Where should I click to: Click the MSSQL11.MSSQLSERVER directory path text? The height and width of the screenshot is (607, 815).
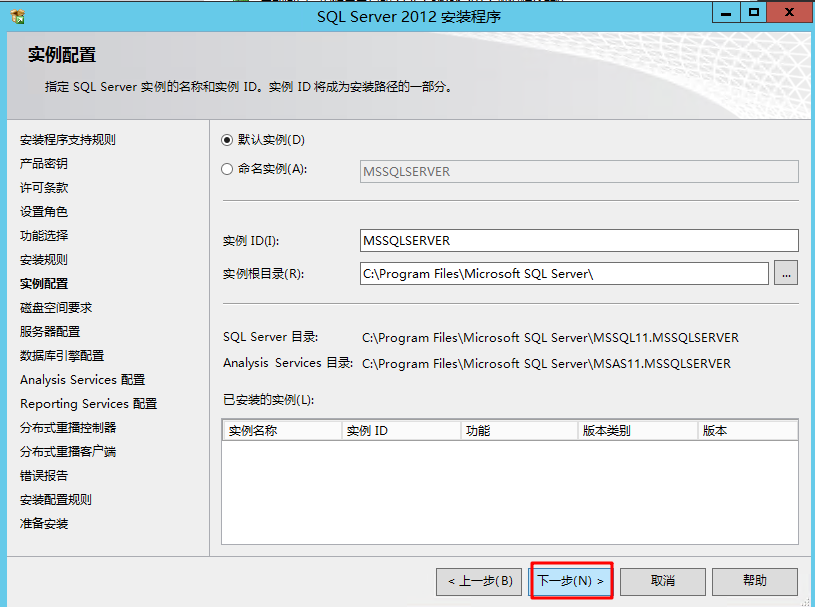tap(550, 338)
